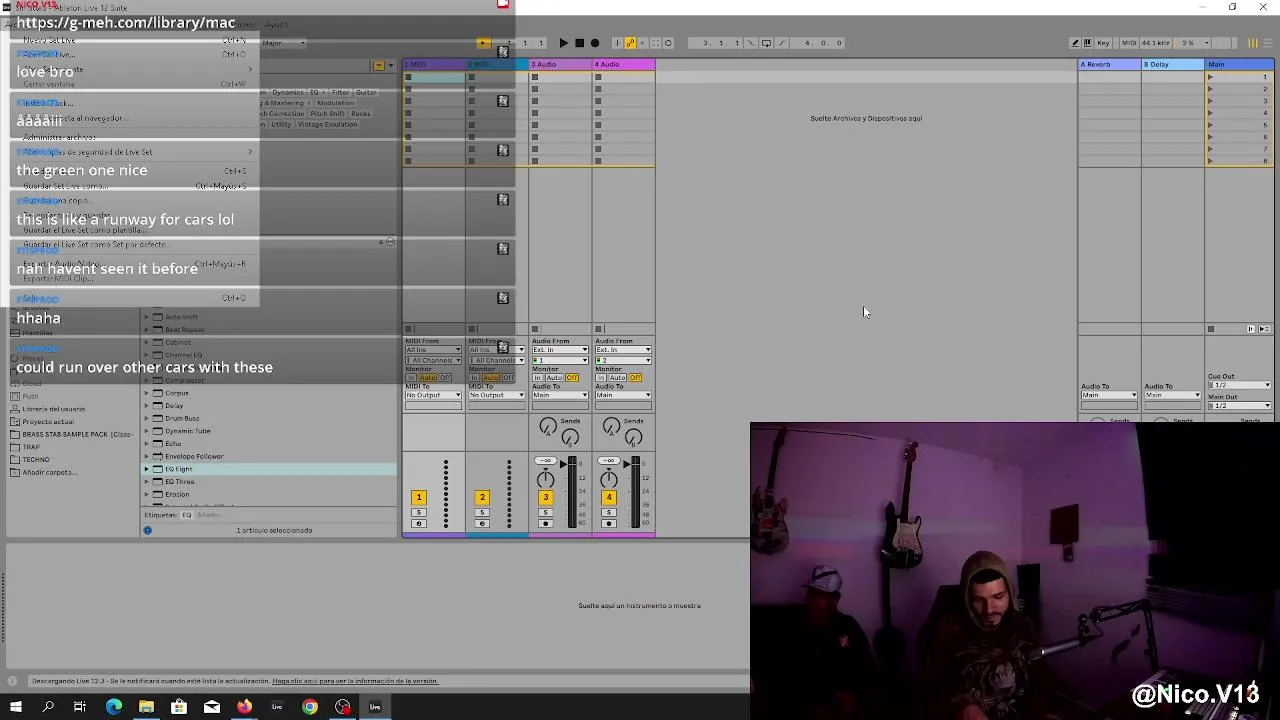Open MIDI To No Output dropdown, track 1

click(x=433, y=395)
